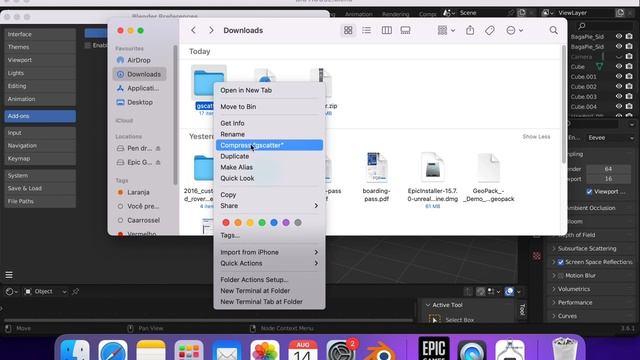Open the Finder group-by dropdown

point(446,30)
